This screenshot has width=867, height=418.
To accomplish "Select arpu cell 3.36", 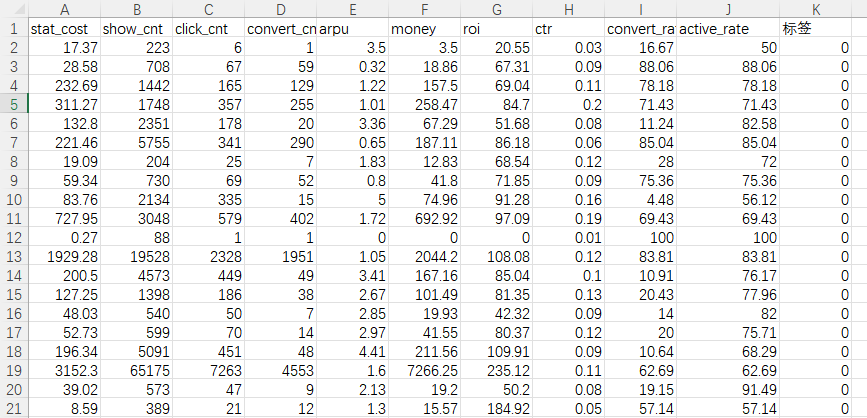I will [x=352, y=123].
